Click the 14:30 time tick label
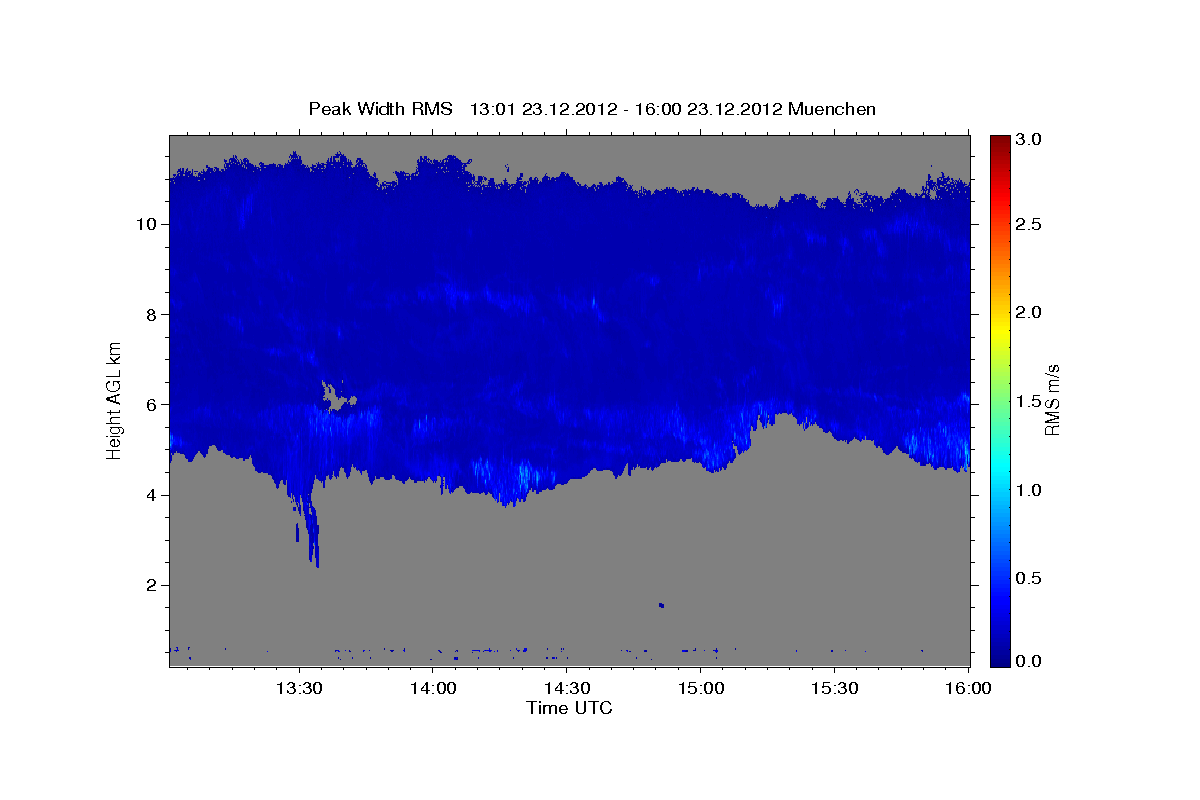 pyautogui.click(x=567, y=688)
